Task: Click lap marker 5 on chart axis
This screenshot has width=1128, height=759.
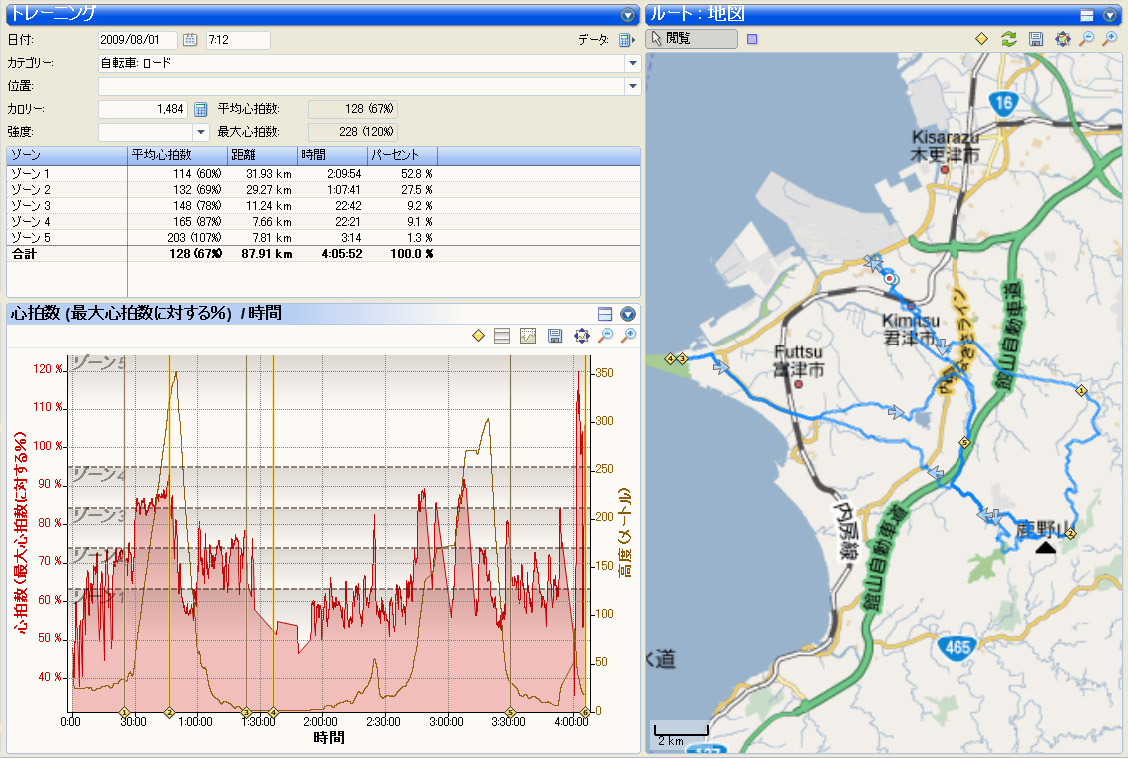Action: [510, 712]
